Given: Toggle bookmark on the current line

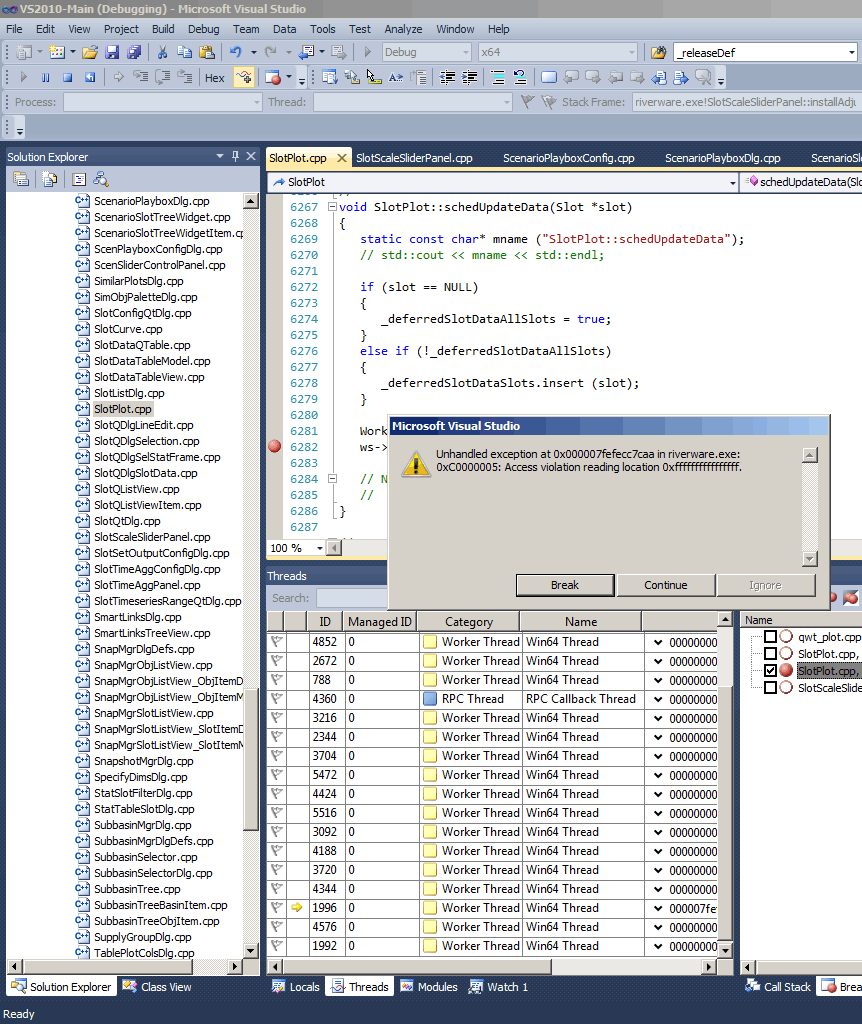Looking at the screenshot, I should [x=549, y=78].
